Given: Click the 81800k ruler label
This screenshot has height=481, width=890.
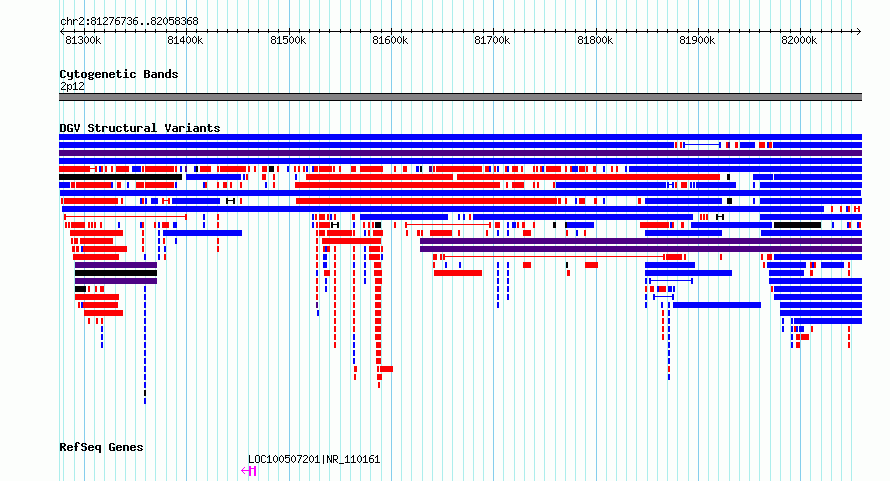Looking at the screenshot, I should [x=595, y=40].
